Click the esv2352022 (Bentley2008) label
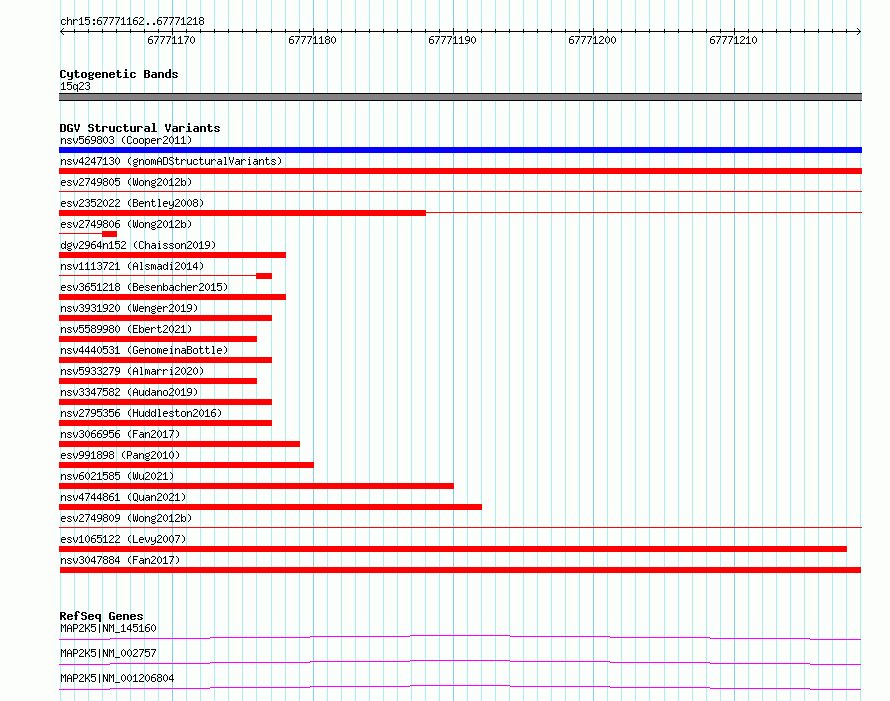 [x=132, y=203]
